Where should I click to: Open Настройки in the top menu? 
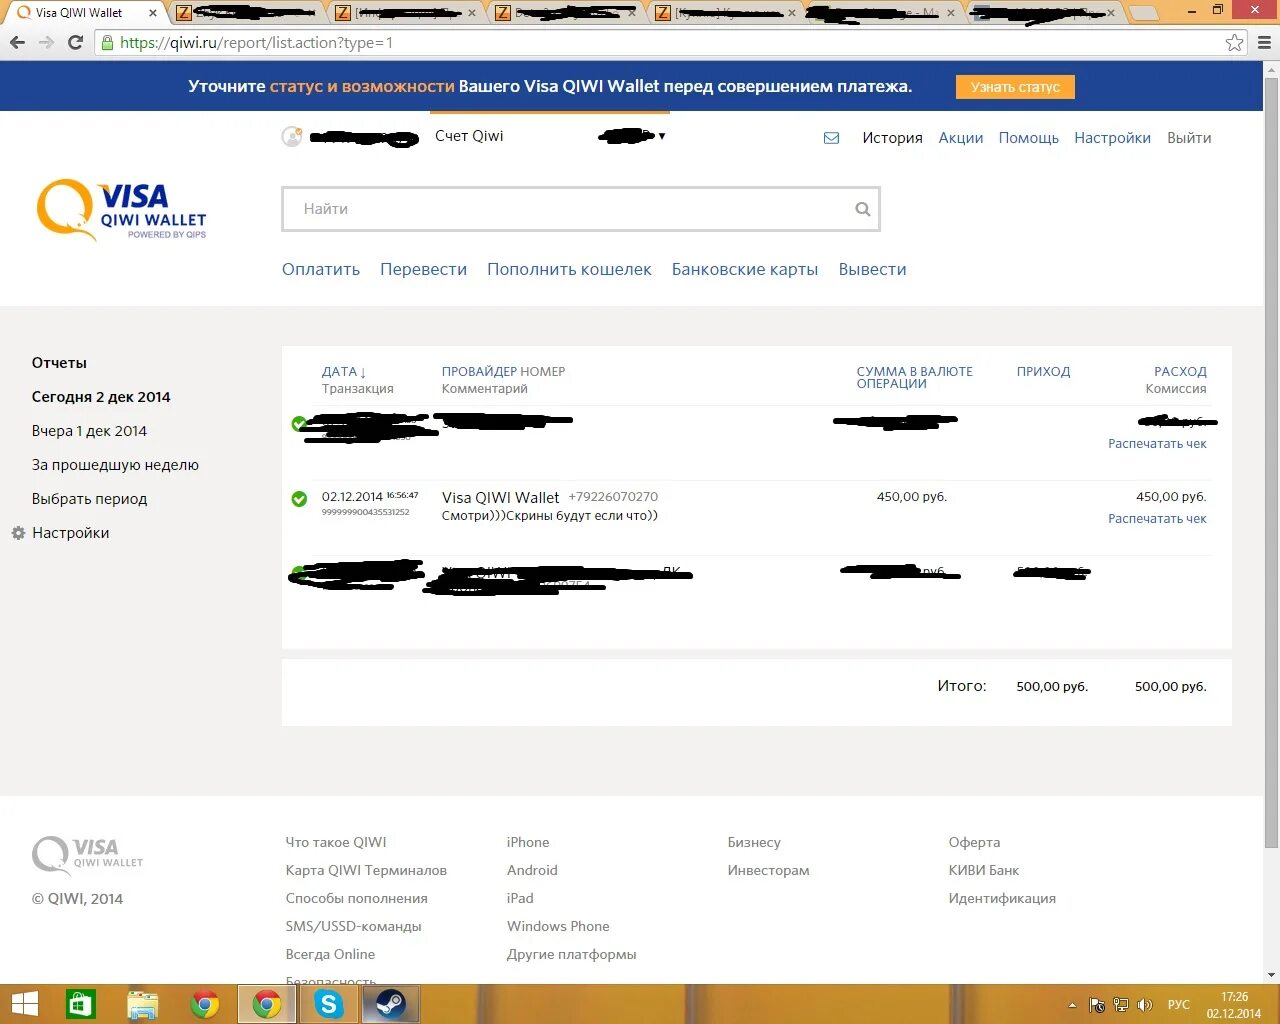[x=1112, y=138]
